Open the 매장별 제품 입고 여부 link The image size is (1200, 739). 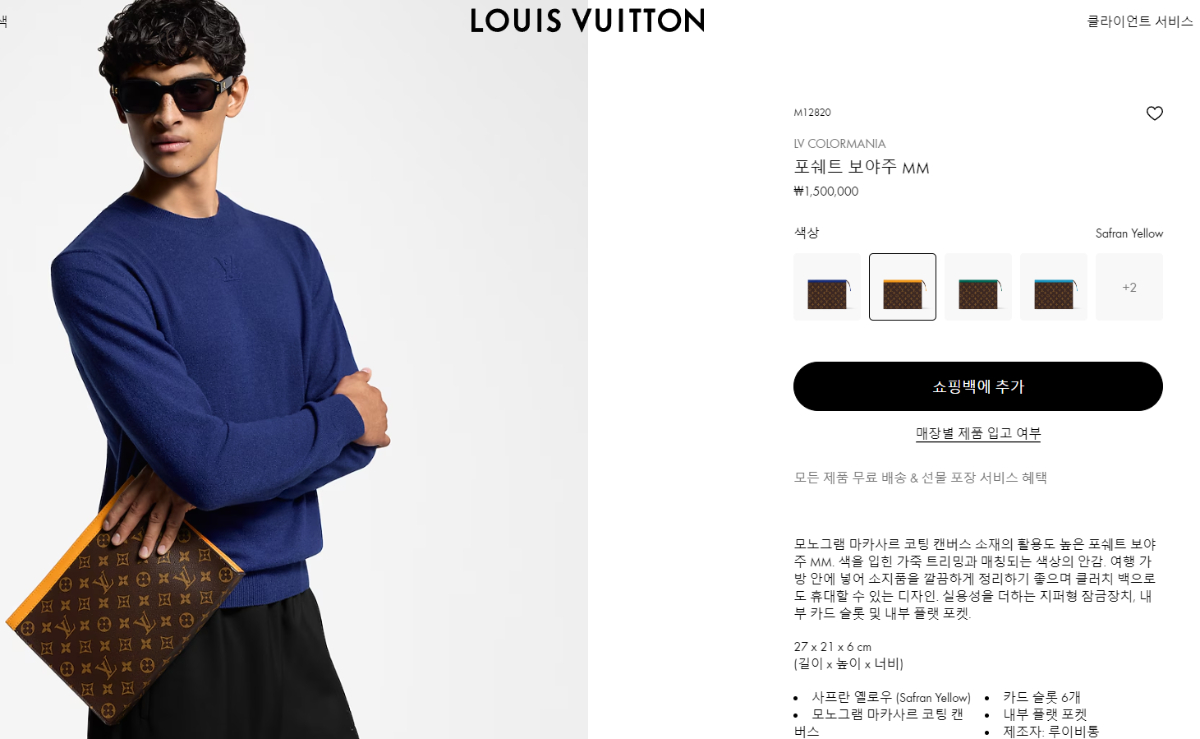pos(978,433)
